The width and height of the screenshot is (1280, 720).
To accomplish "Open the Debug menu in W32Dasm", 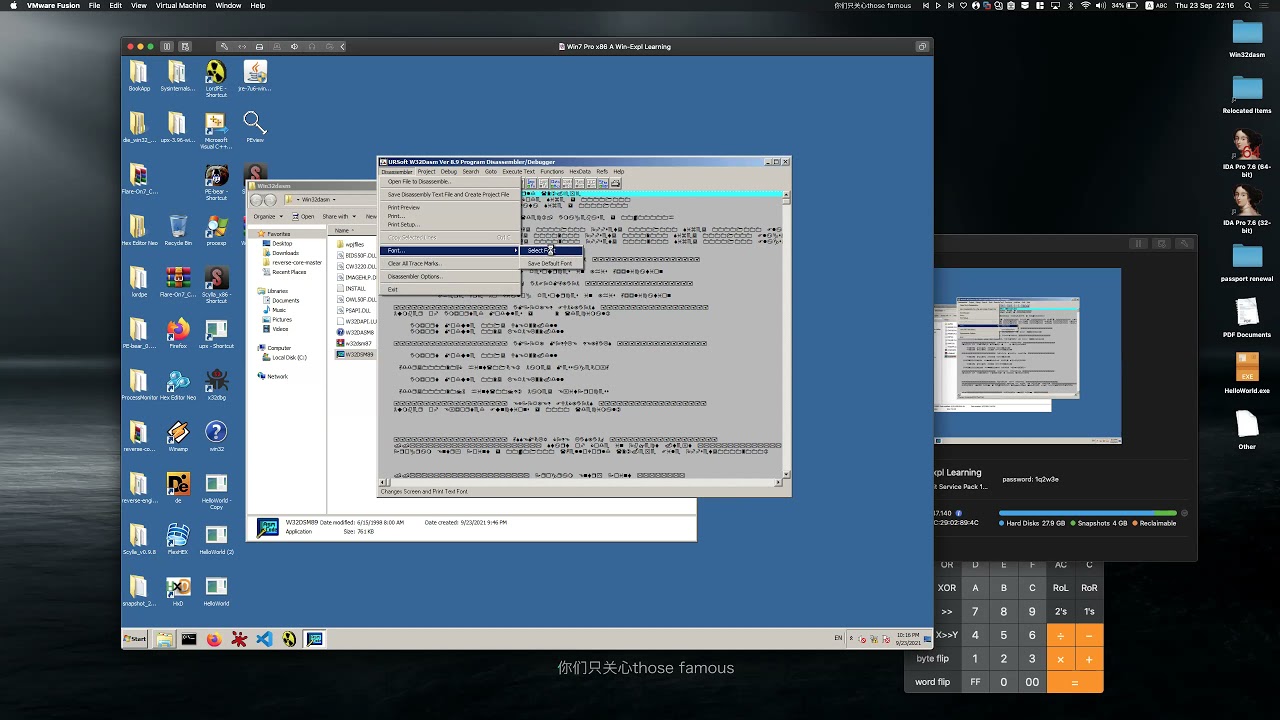I will click(449, 172).
